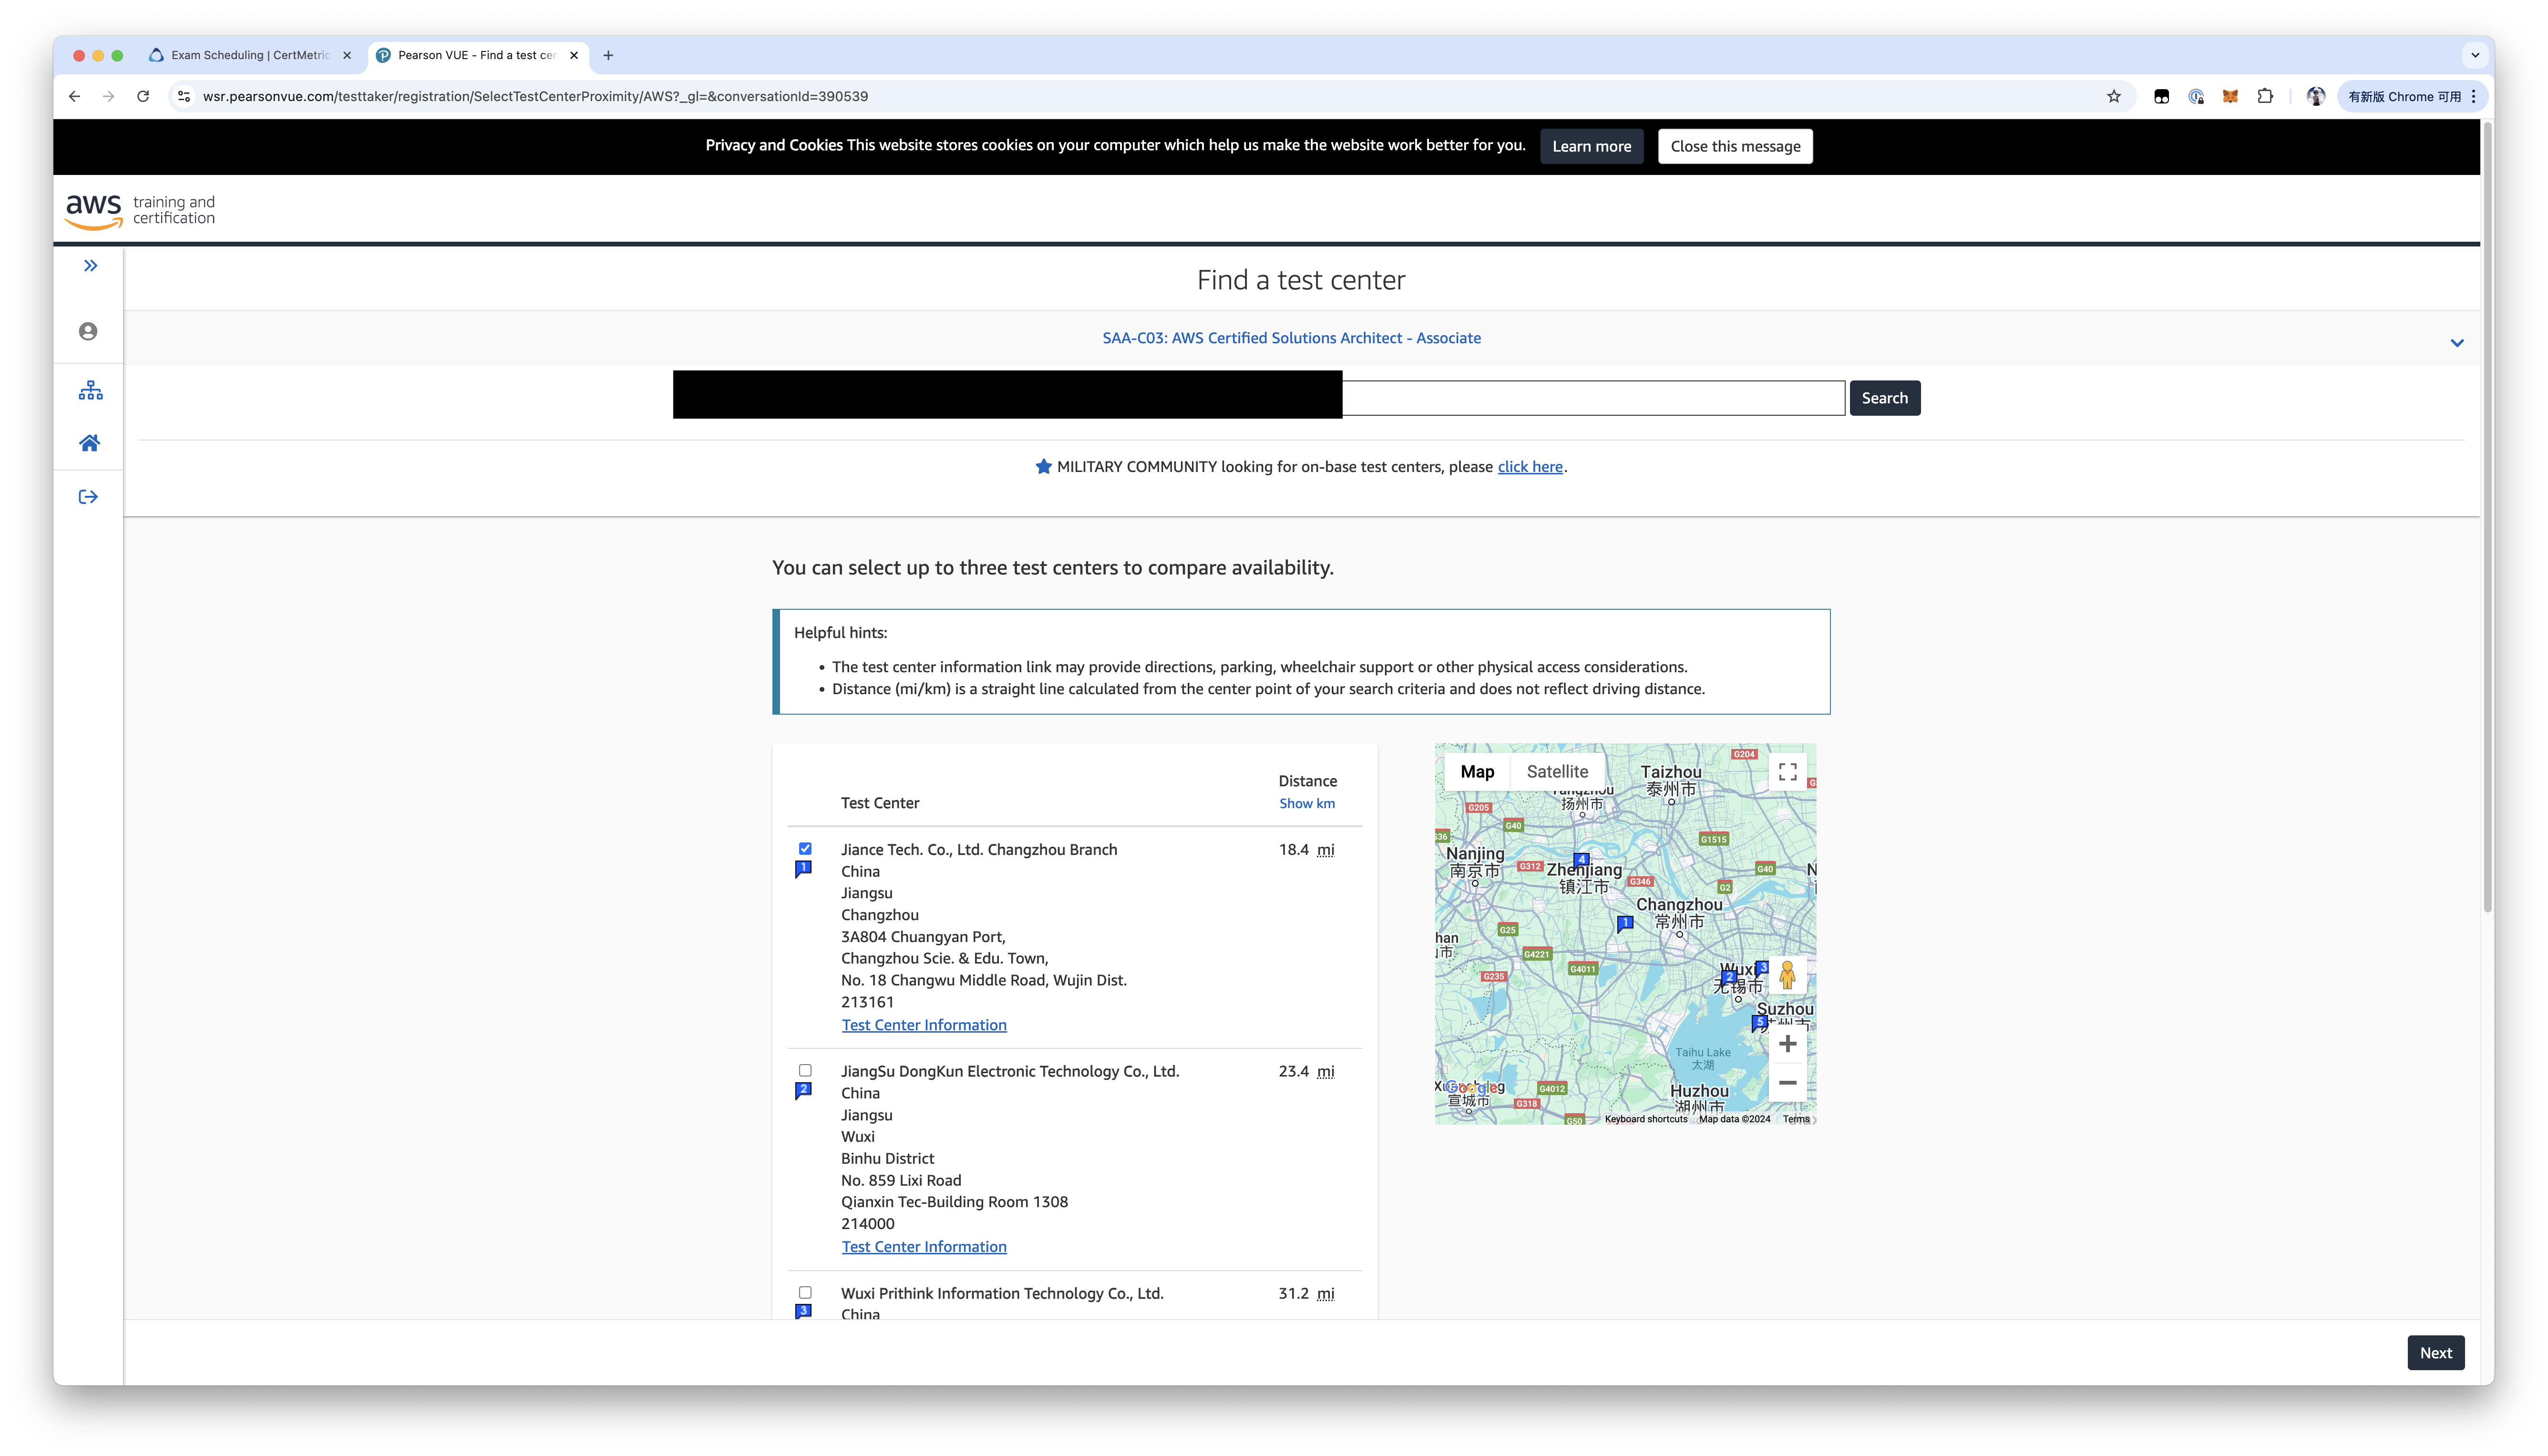This screenshot has height=1456, width=2548.
Task: Reload the page with refresh icon
Action: 143,97
